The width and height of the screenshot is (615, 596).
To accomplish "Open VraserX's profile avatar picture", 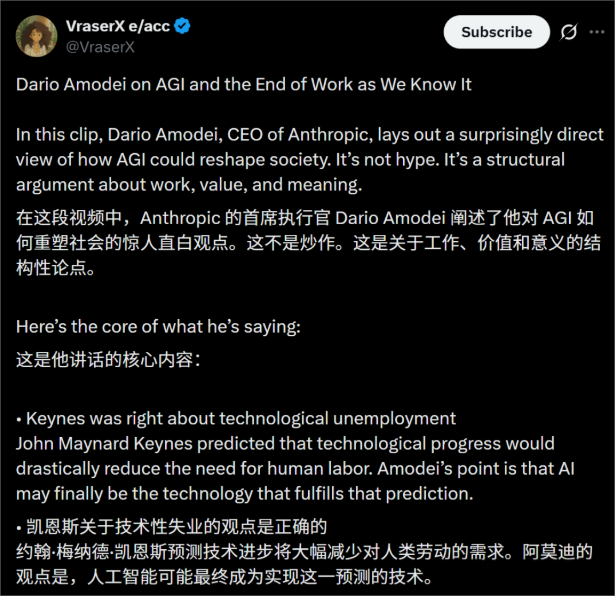I will 36,36.
